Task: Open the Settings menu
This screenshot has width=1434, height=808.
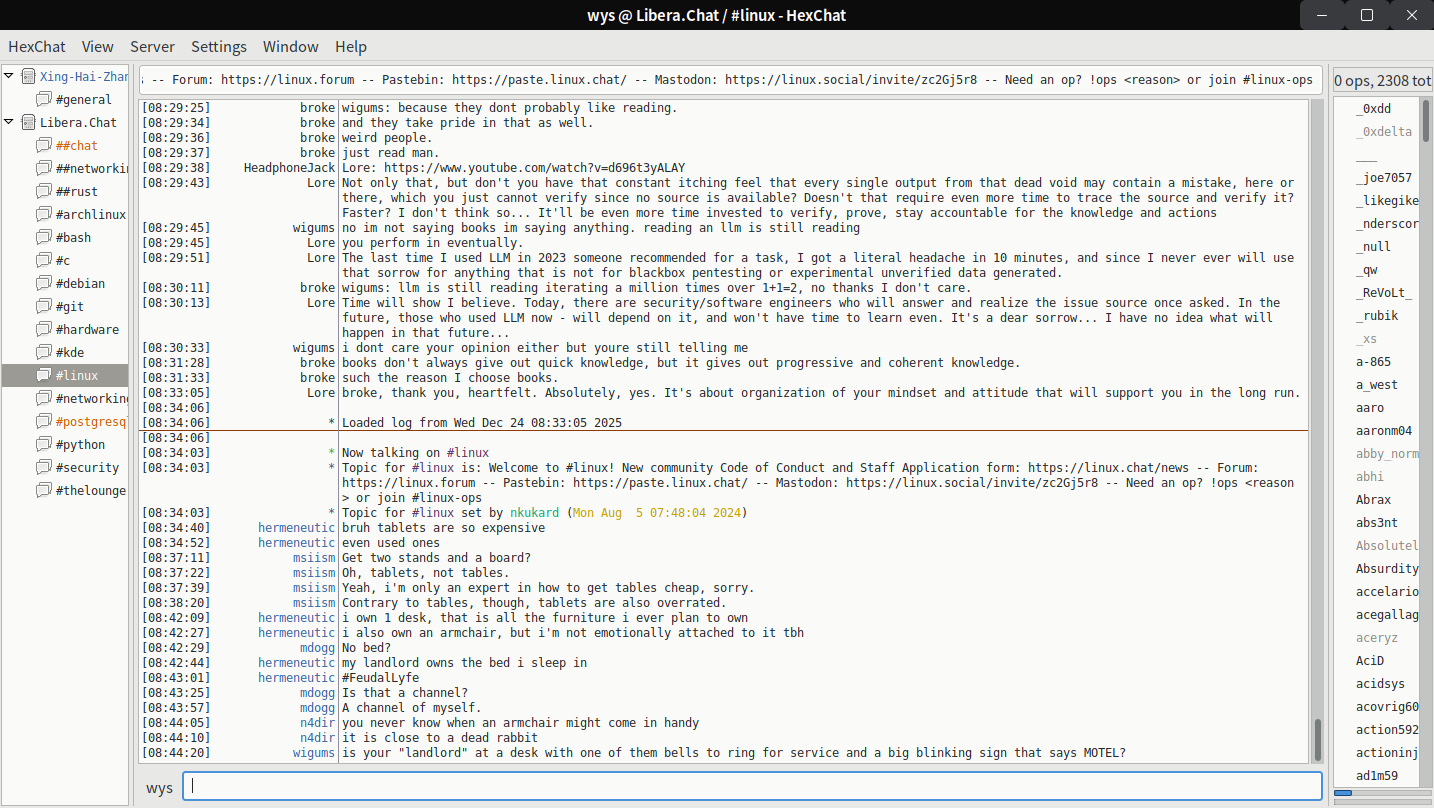Action: click(x=218, y=46)
